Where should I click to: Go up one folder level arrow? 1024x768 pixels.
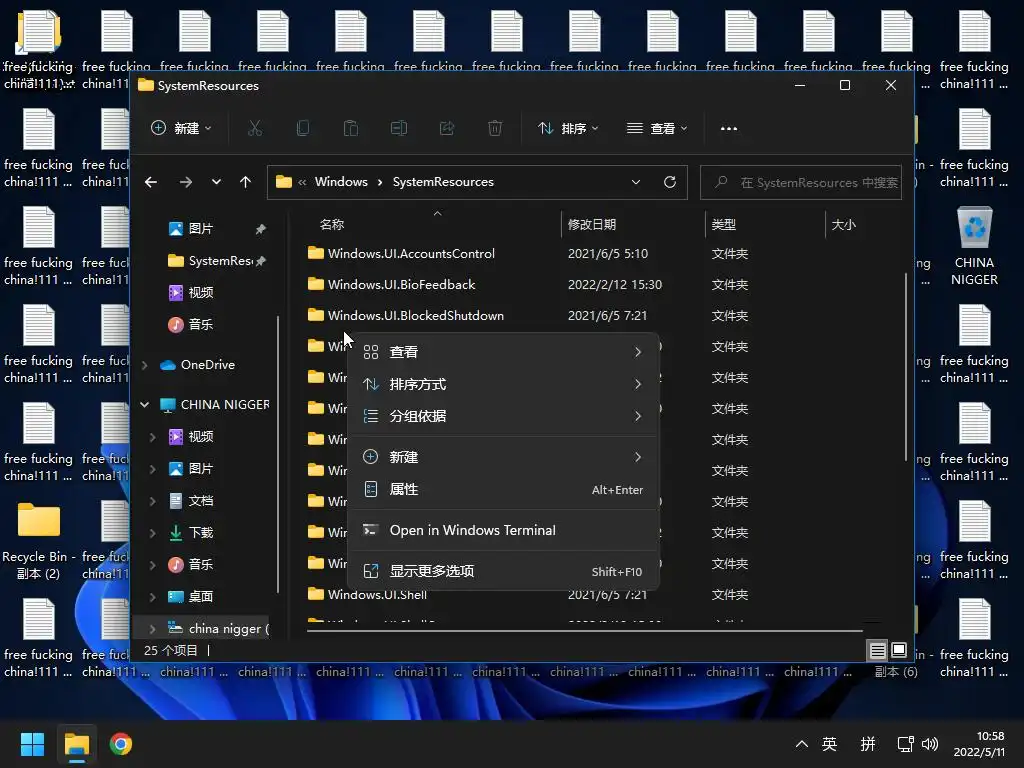[246, 182]
